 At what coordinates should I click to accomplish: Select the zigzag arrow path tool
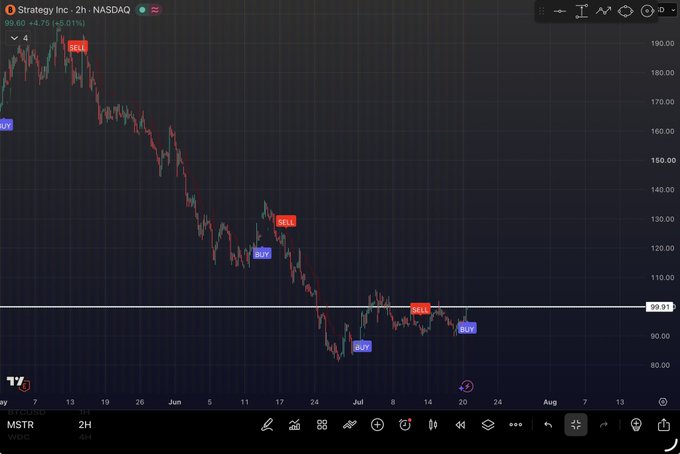[603, 11]
